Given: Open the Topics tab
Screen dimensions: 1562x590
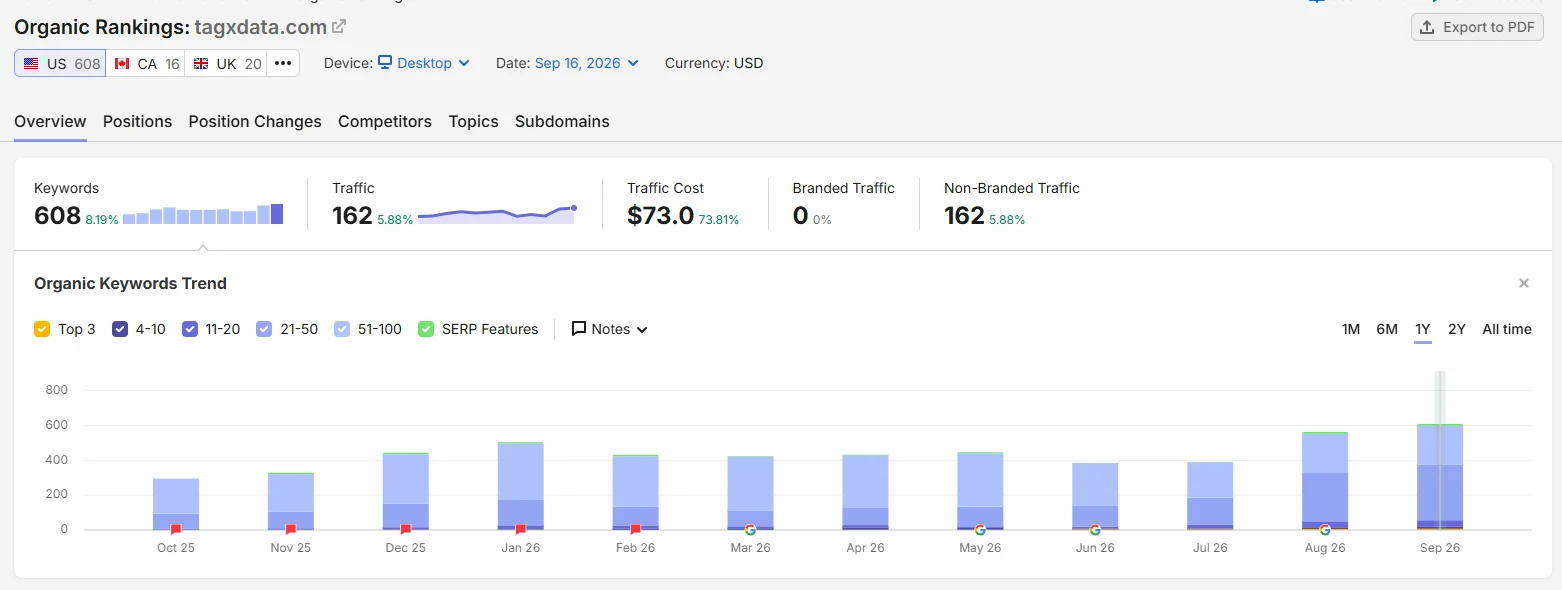Looking at the screenshot, I should 473,121.
